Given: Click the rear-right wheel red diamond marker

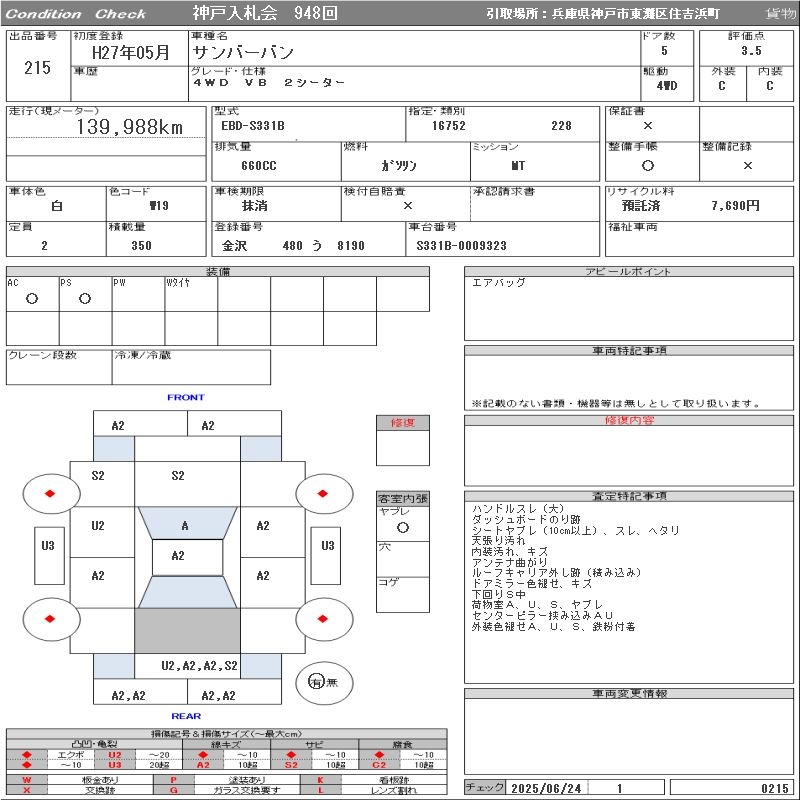Looking at the screenshot, I should pyautogui.click(x=322, y=619).
